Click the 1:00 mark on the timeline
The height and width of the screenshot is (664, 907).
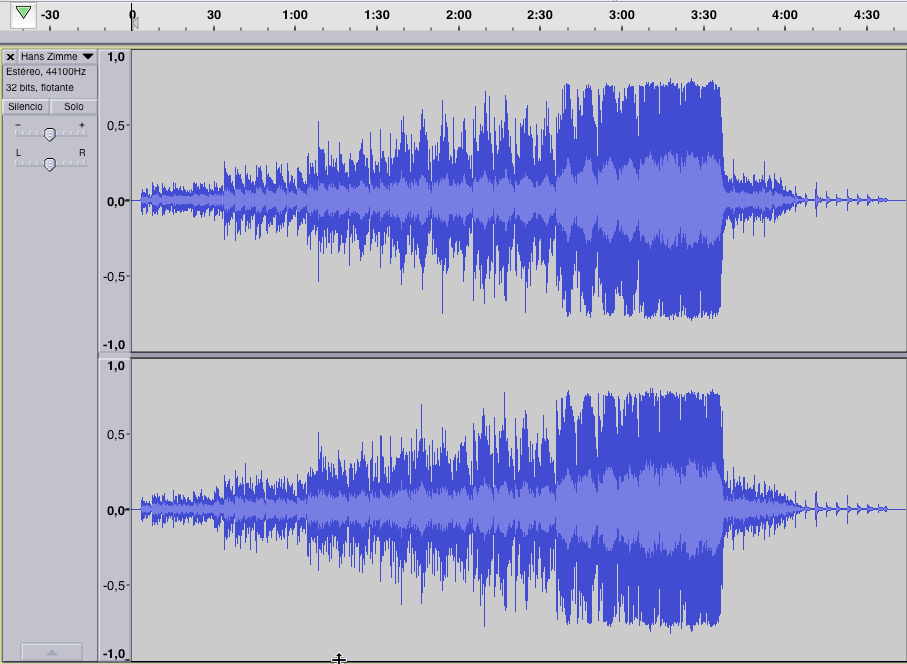[294, 15]
